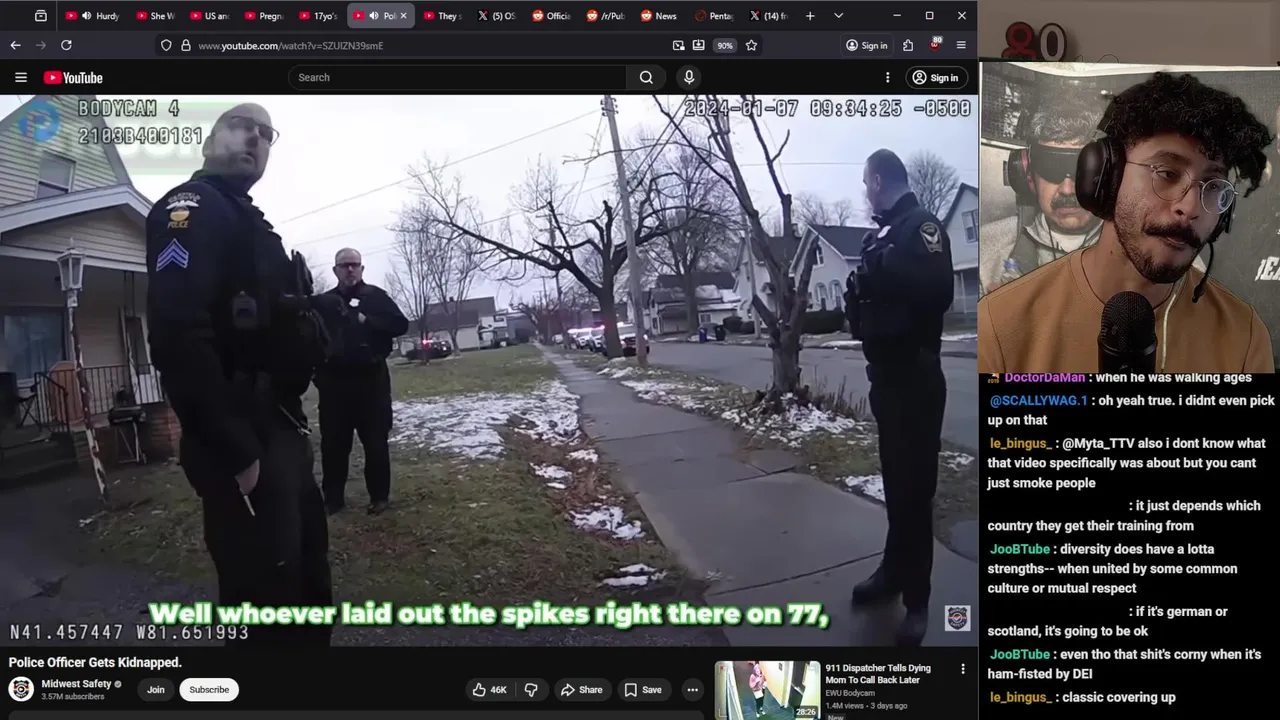This screenshot has width=1280, height=720.
Task: Click the first JooBTube message about diversity
Action: pos(1112,568)
